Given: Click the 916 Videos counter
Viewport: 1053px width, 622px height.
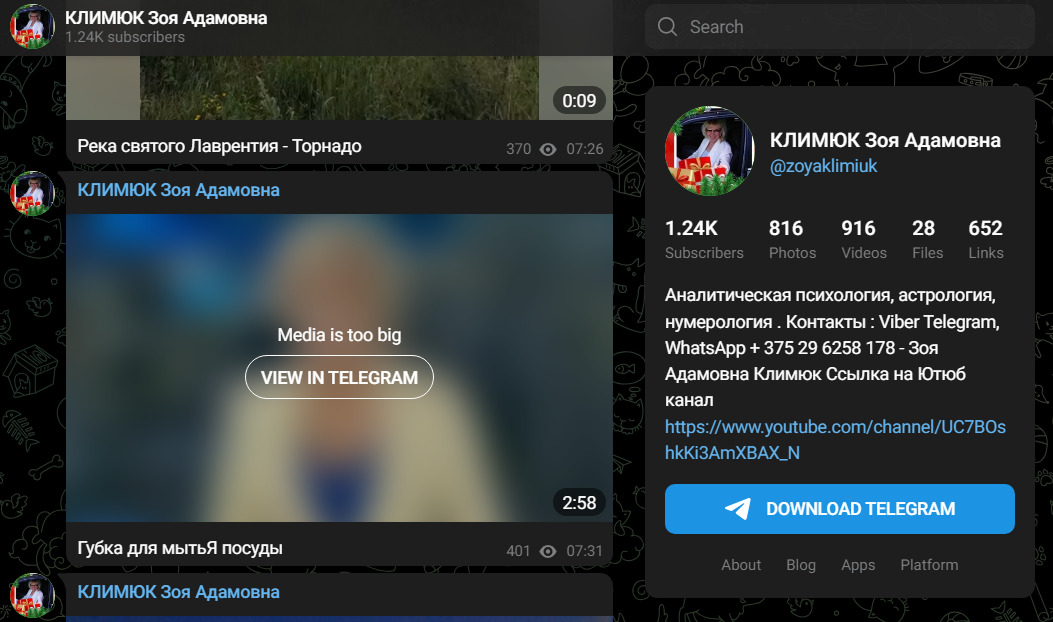Looking at the screenshot, I should [x=864, y=240].
